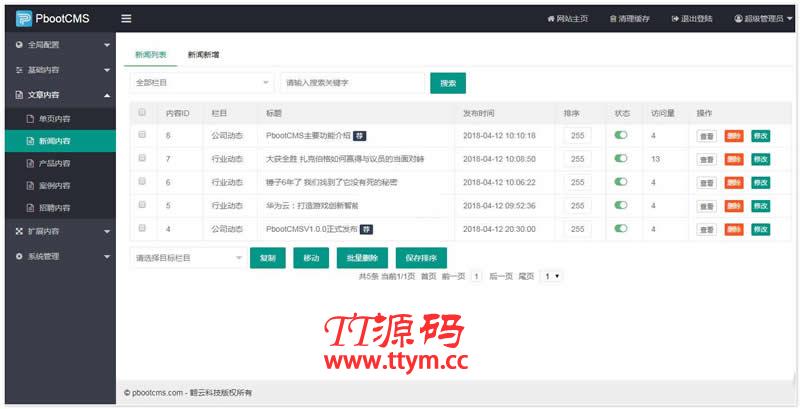800x409 pixels.
Task: Toggle the hamburger sidebar menu icon
Action: (x=126, y=19)
